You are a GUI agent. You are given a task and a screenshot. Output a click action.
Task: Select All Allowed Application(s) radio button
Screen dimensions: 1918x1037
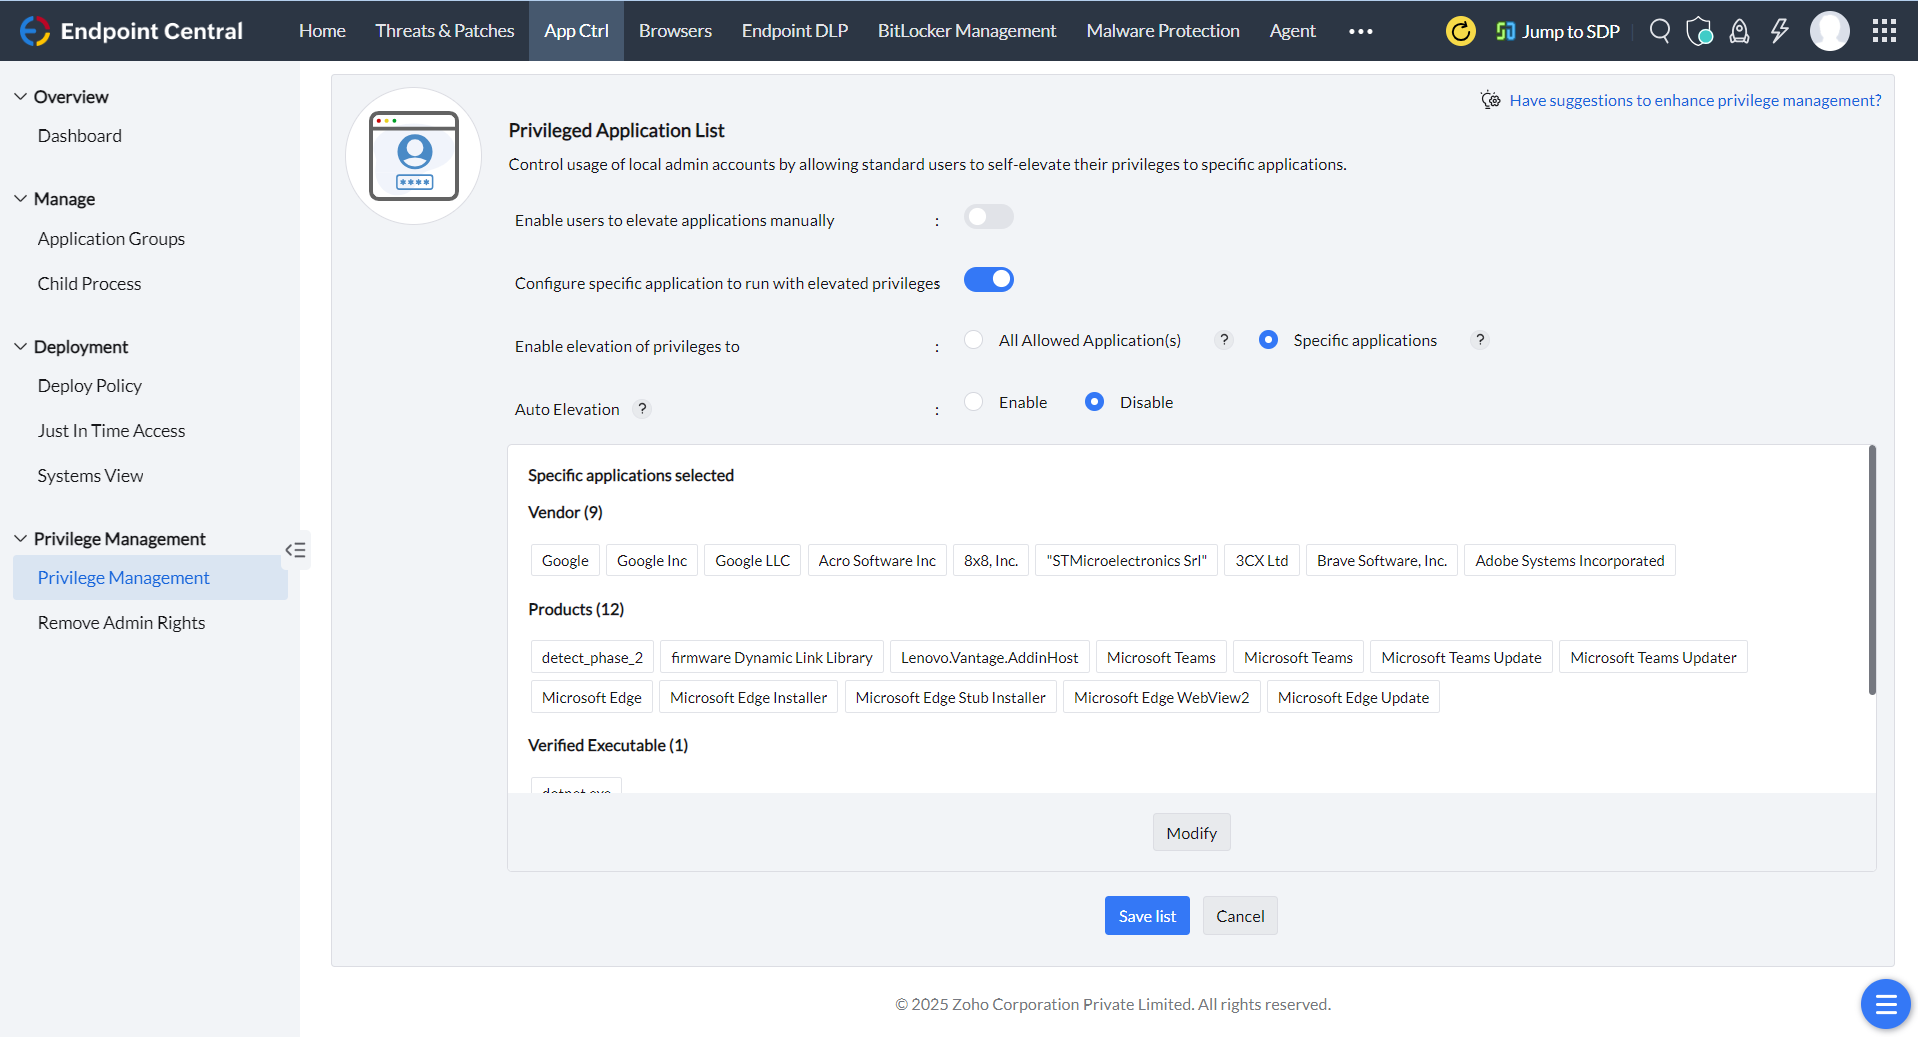coord(974,340)
